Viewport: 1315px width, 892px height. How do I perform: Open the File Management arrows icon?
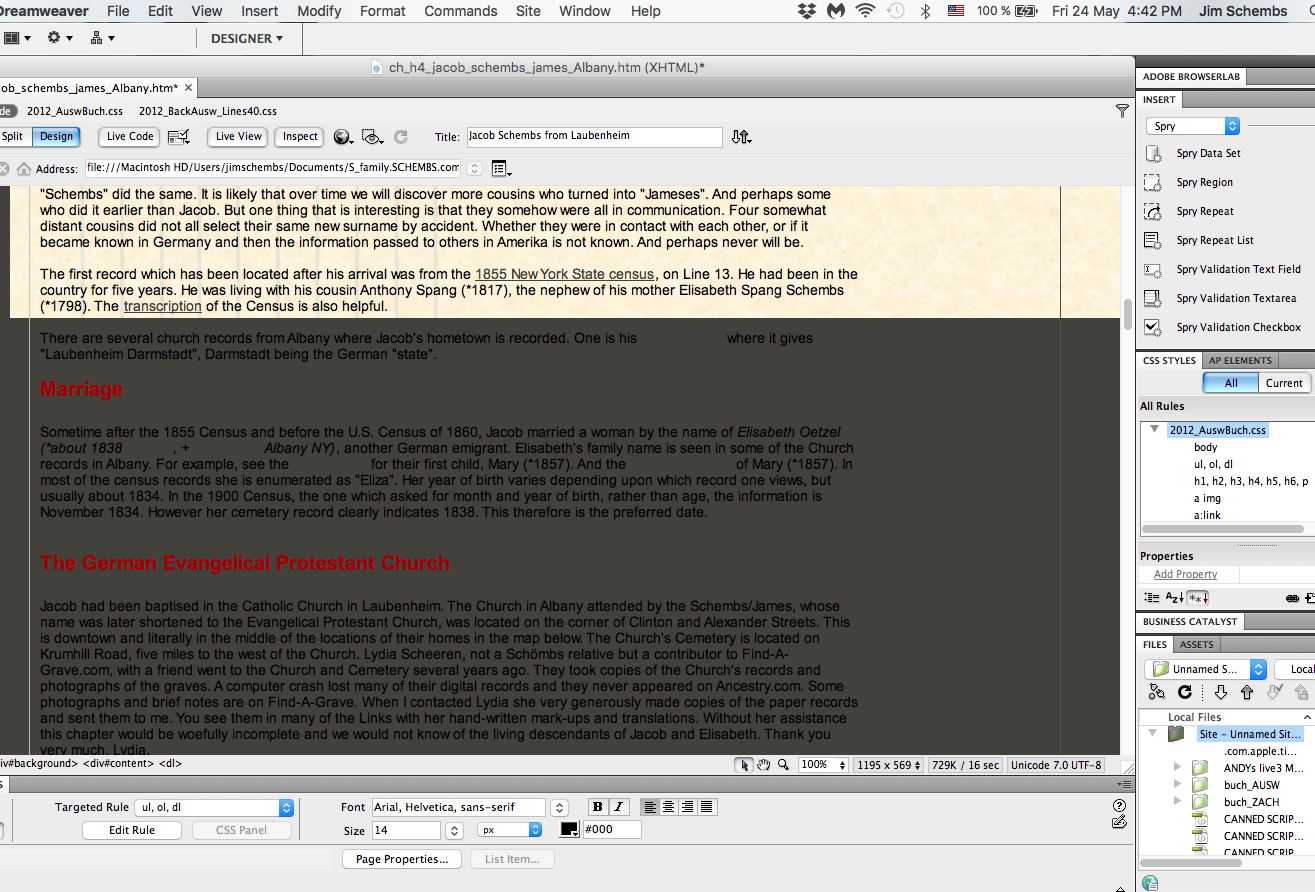(741, 137)
